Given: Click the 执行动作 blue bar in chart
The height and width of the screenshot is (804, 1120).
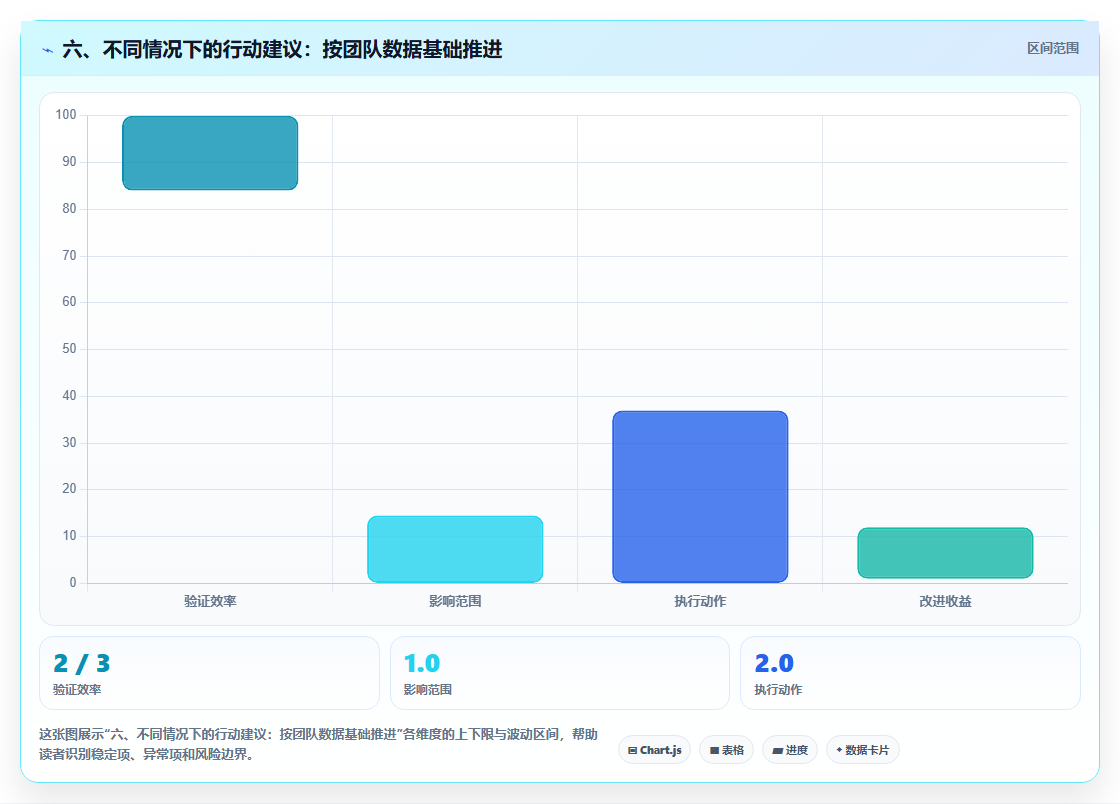Looking at the screenshot, I should [x=700, y=497].
